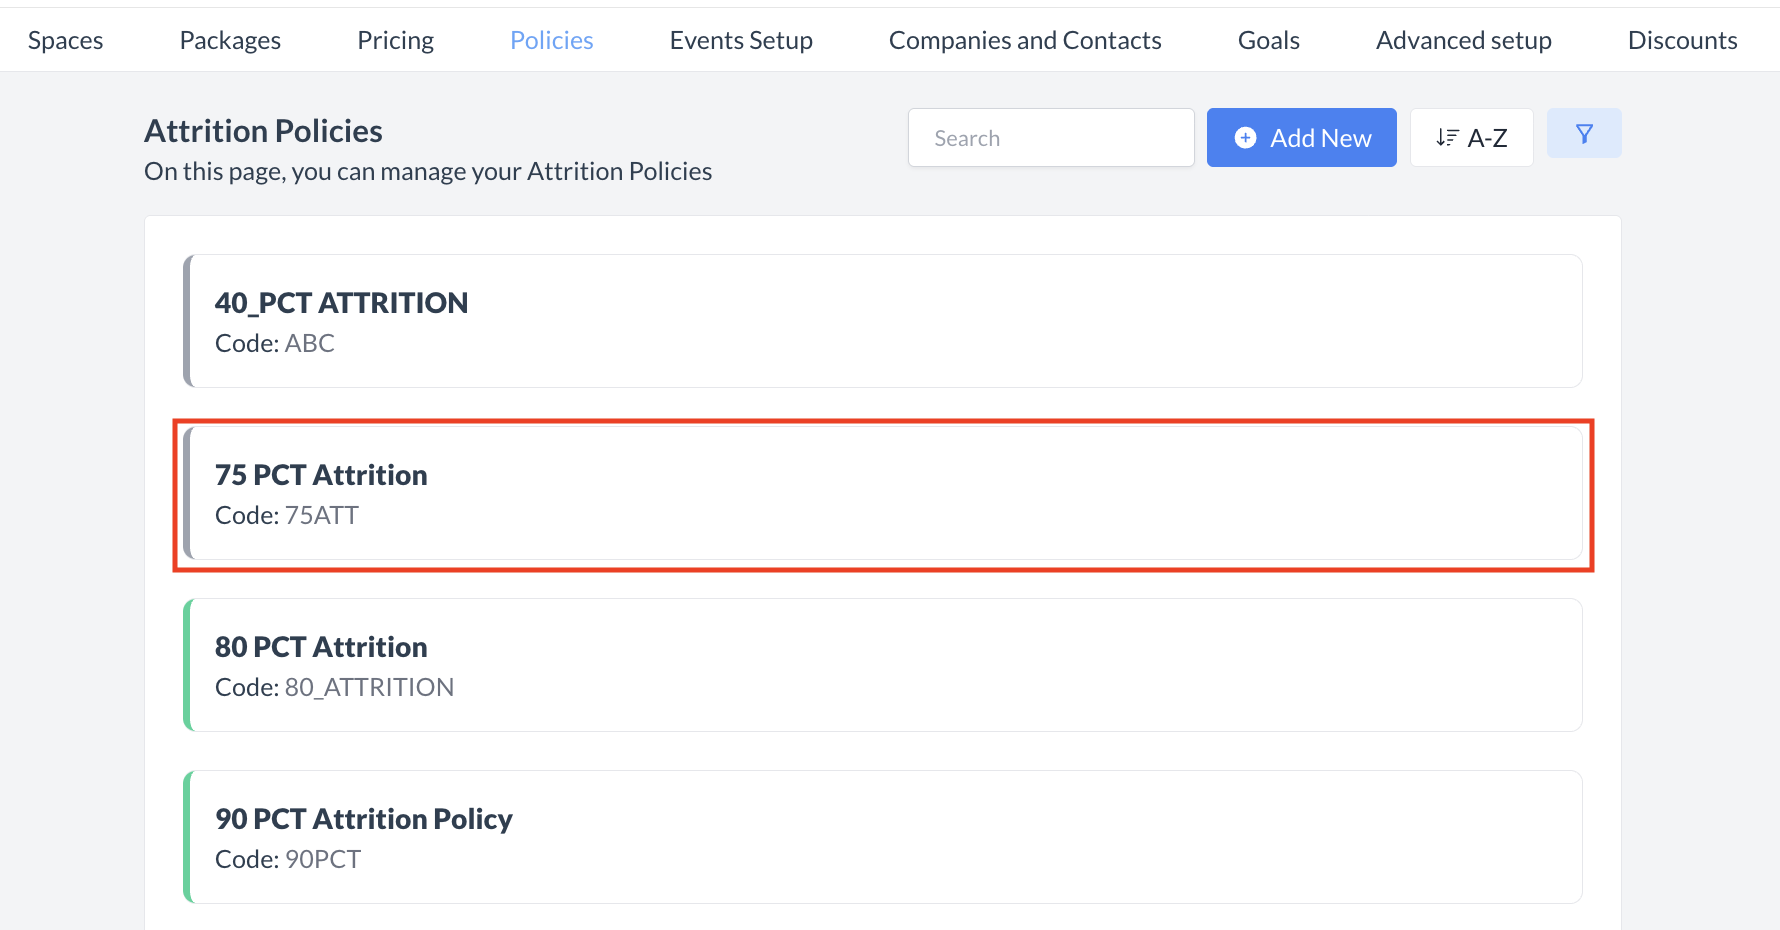Switch to the Pricing tab
The height and width of the screenshot is (930, 1780).
click(395, 40)
